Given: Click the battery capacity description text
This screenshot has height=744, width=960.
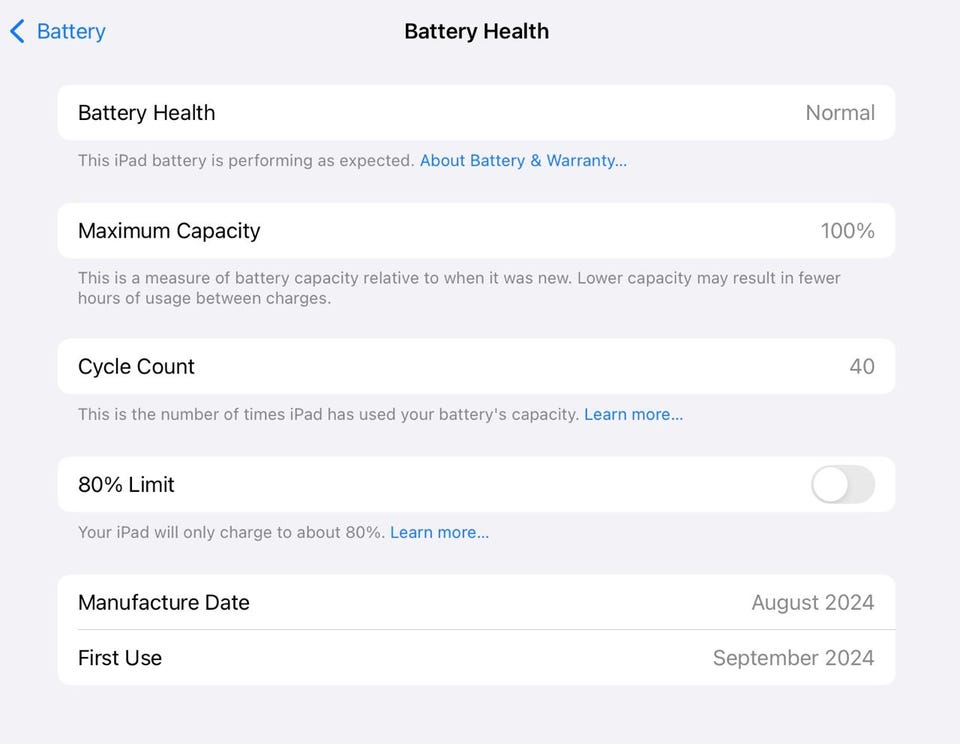Looking at the screenshot, I should pos(458,288).
